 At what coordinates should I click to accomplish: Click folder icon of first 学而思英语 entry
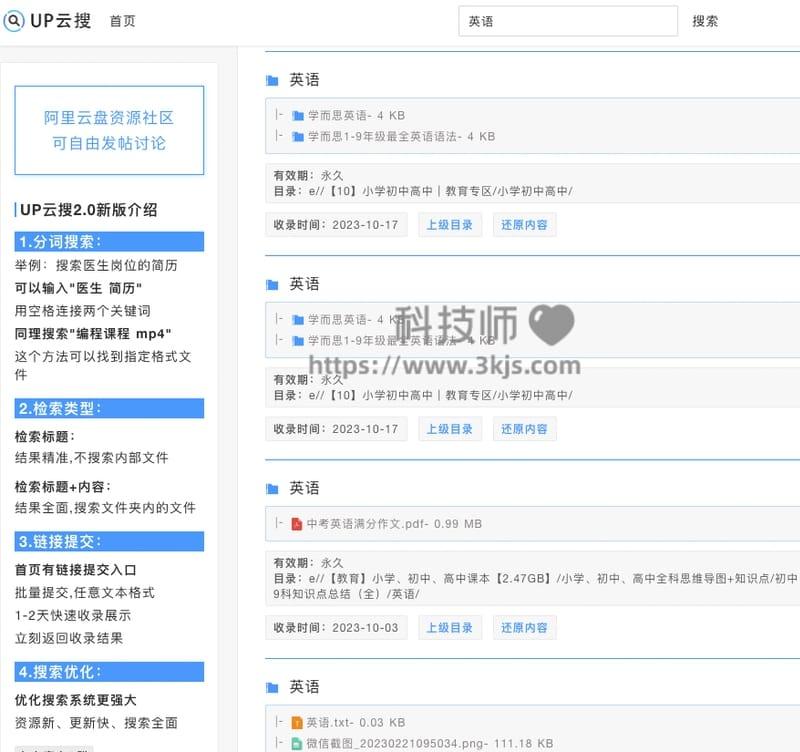click(x=298, y=116)
